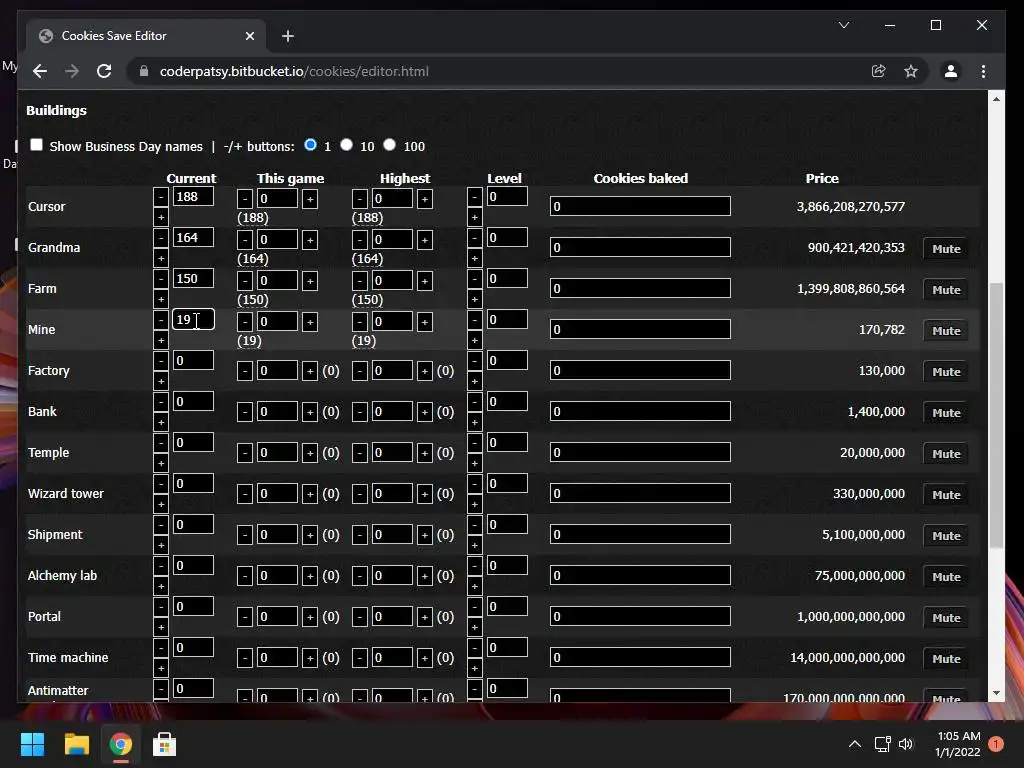Open the network icon in tray

(x=882, y=744)
